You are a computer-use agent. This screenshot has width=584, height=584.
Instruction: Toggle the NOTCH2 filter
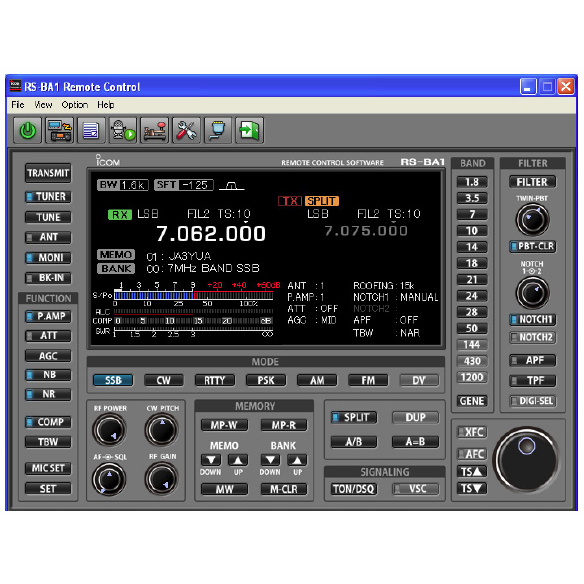533,337
